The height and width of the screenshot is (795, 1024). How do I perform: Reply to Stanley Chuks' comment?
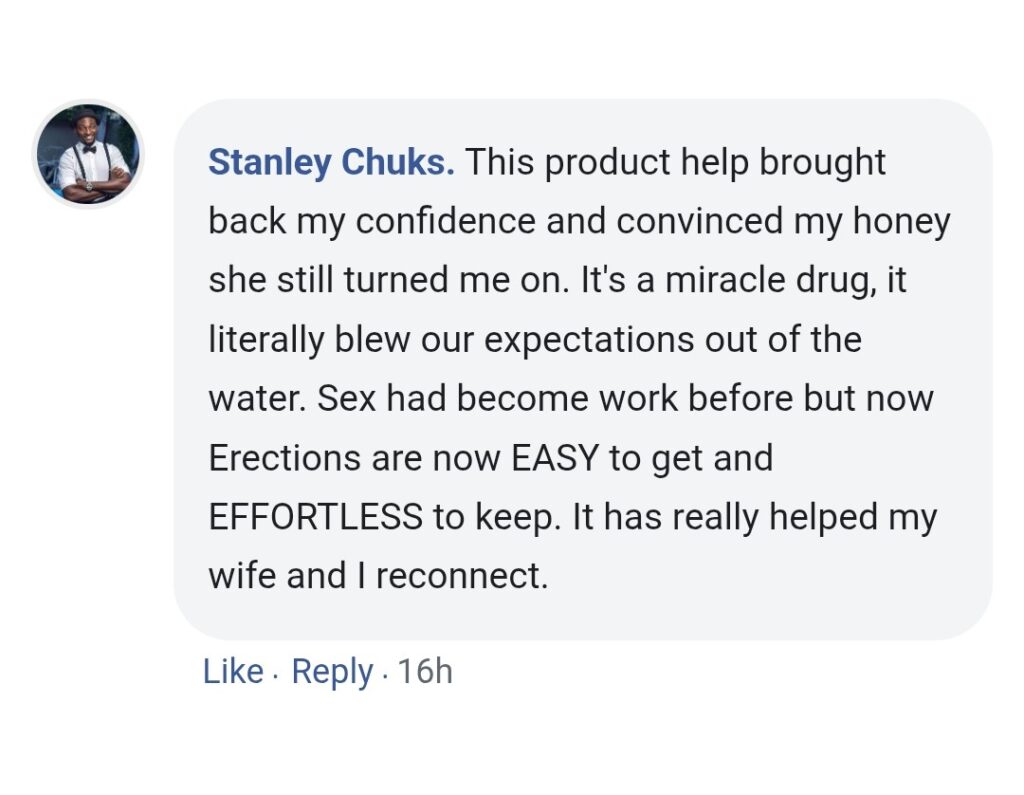click(x=332, y=672)
